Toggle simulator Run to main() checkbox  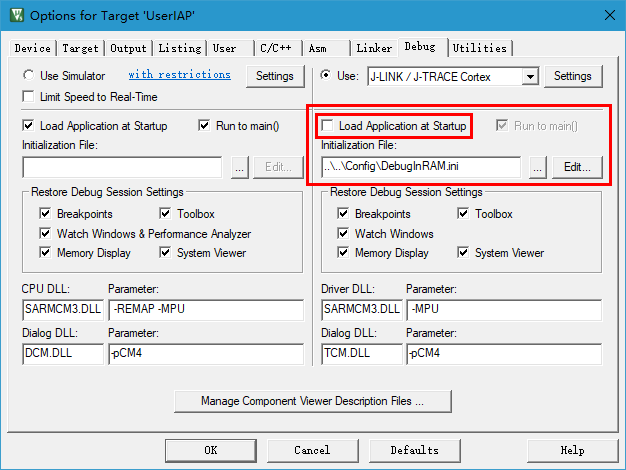[x=204, y=126]
